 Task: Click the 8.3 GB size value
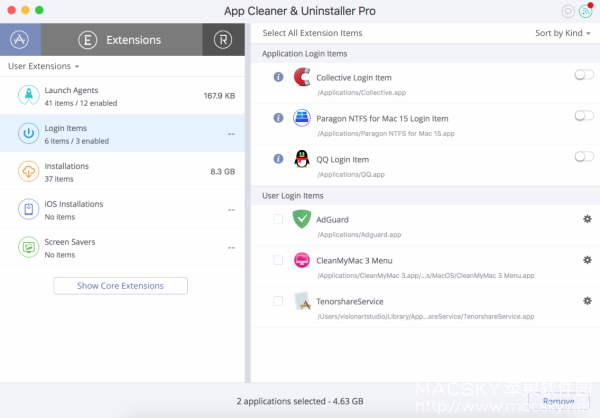click(223, 171)
